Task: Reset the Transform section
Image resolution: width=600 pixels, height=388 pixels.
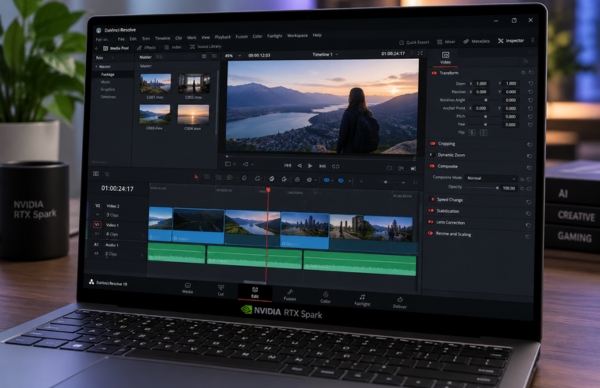Action: pyautogui.click(x=531, y=72)
